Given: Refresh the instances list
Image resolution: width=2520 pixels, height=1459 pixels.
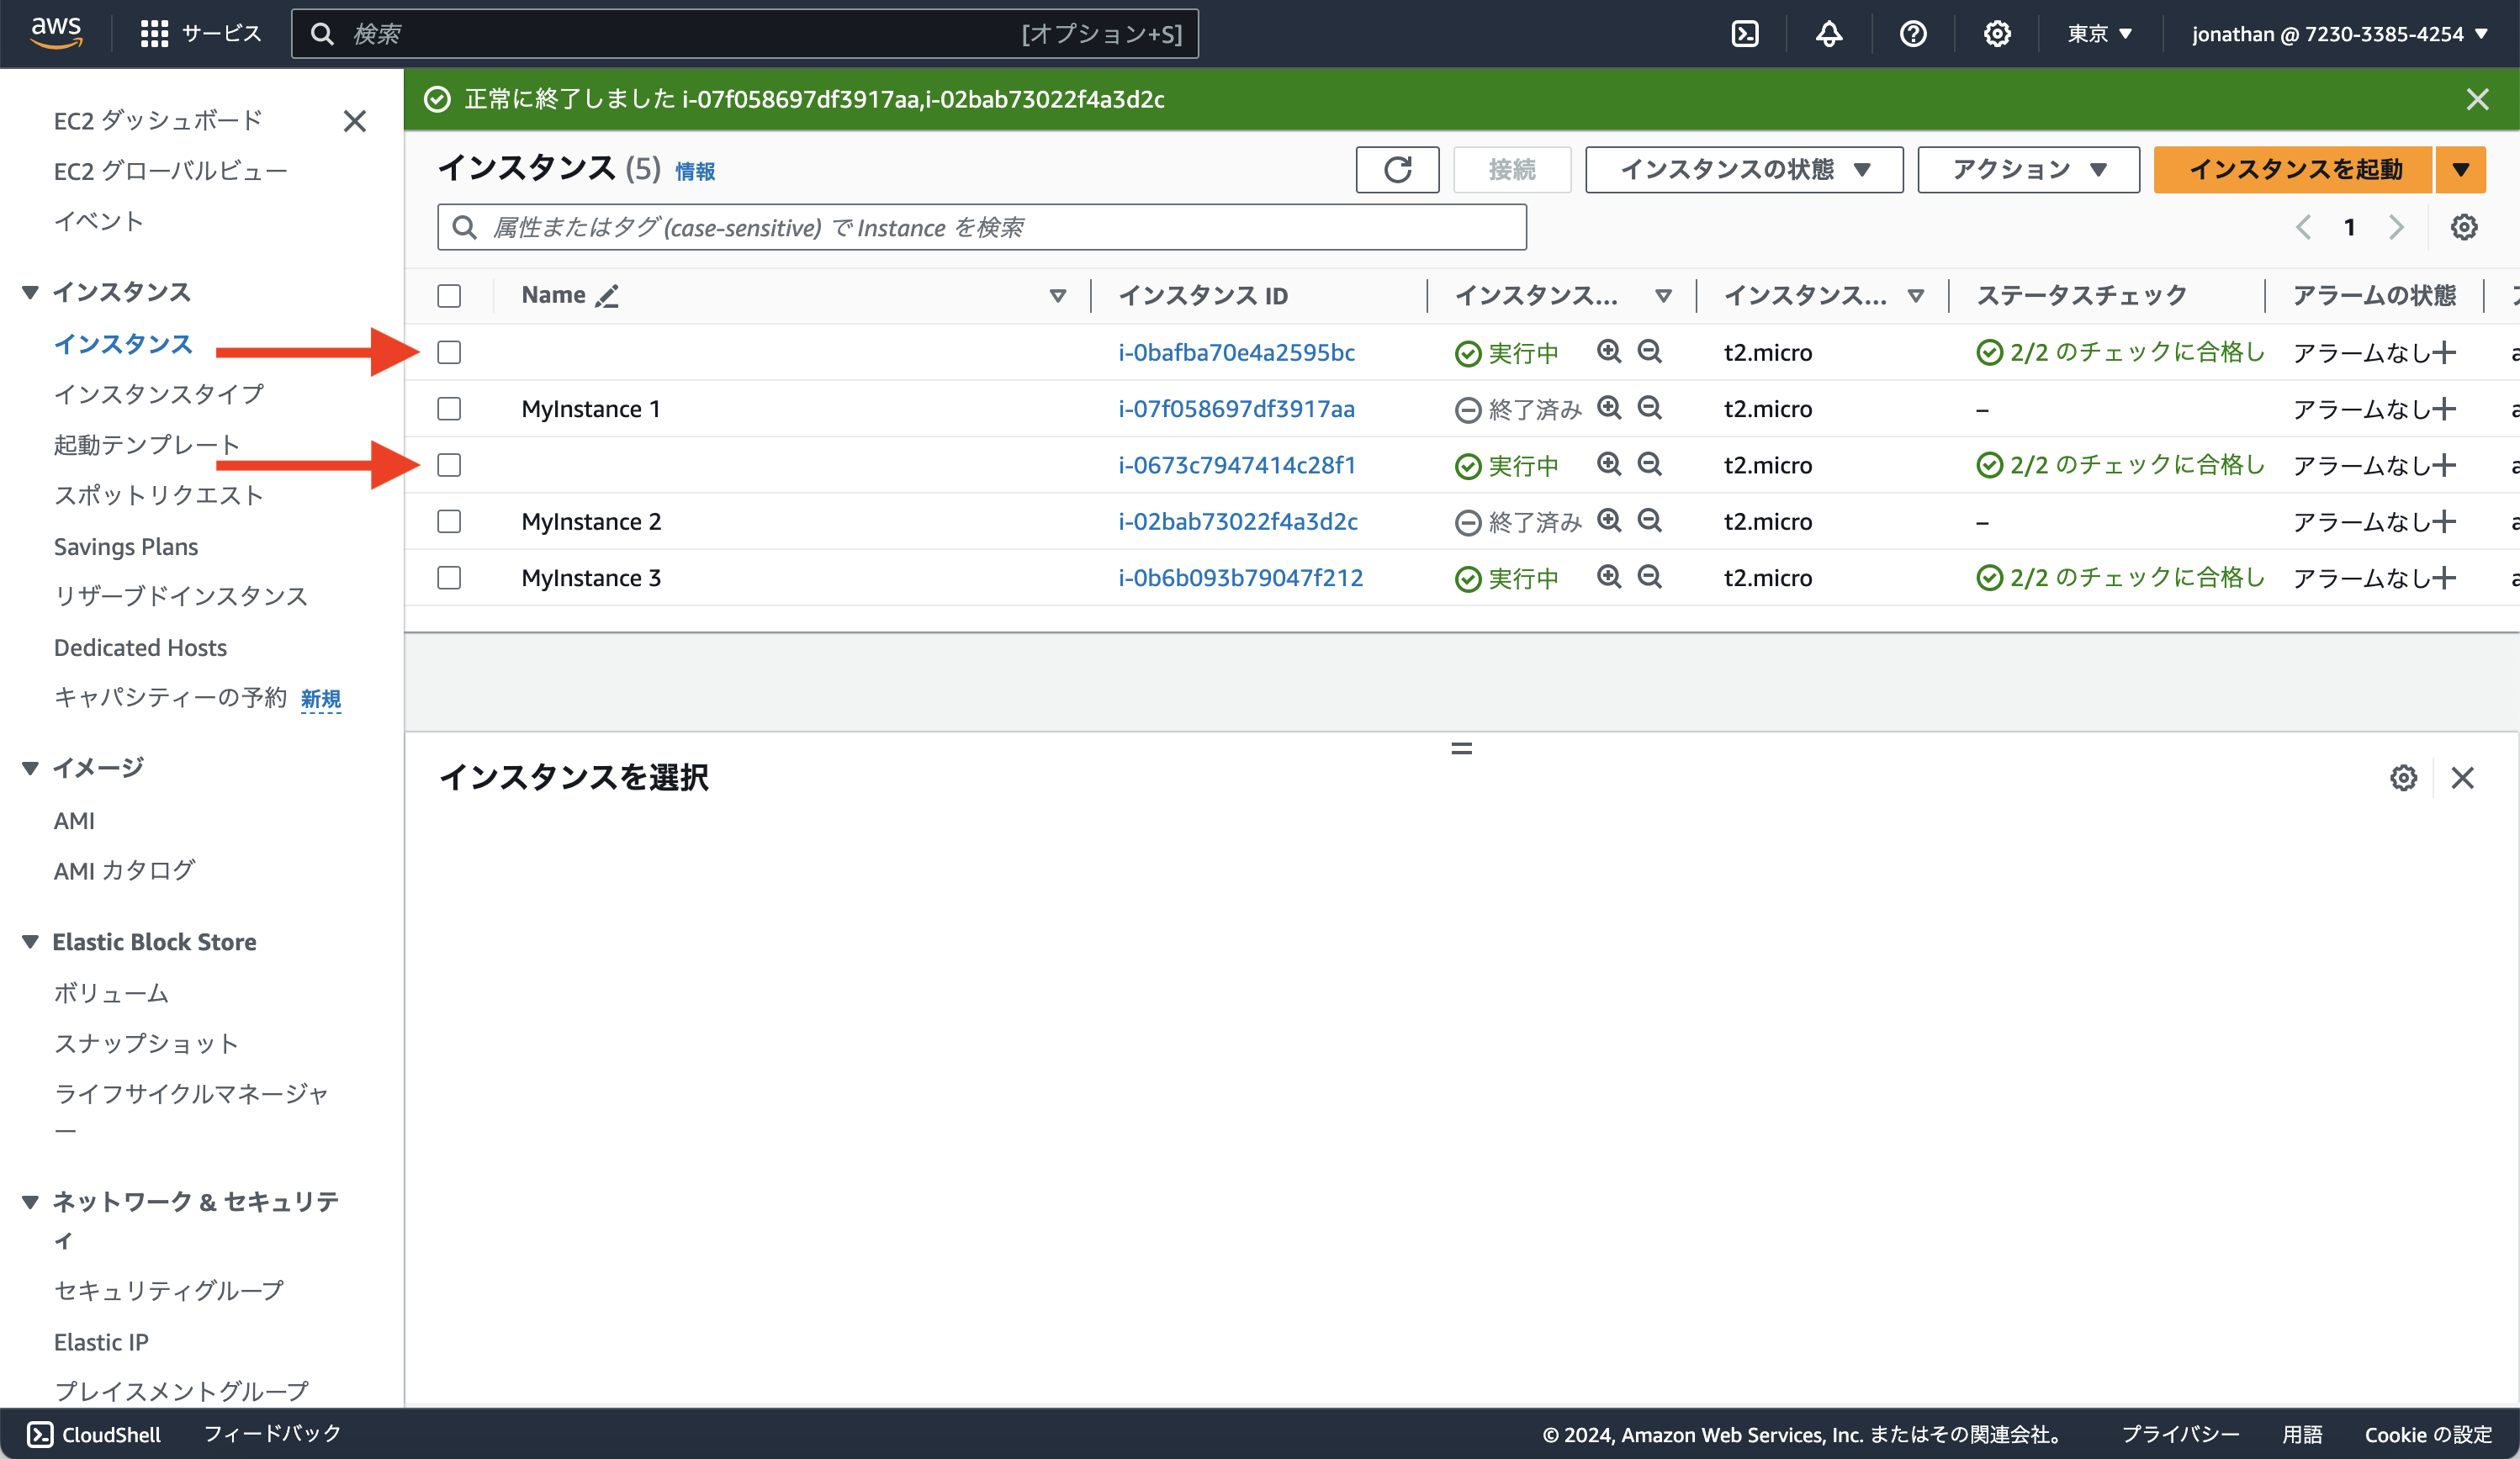Looking at the screenshot, I should (x=1397, y=169).
